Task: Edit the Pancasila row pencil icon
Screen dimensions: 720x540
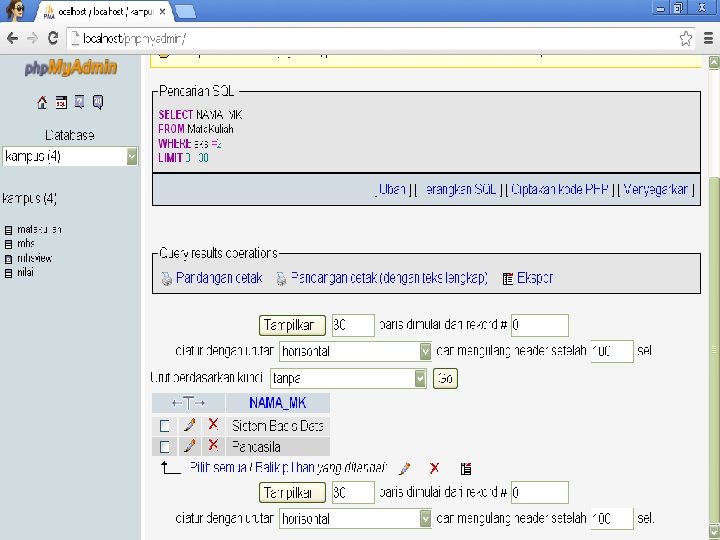Action: click(x=189, y=445)
